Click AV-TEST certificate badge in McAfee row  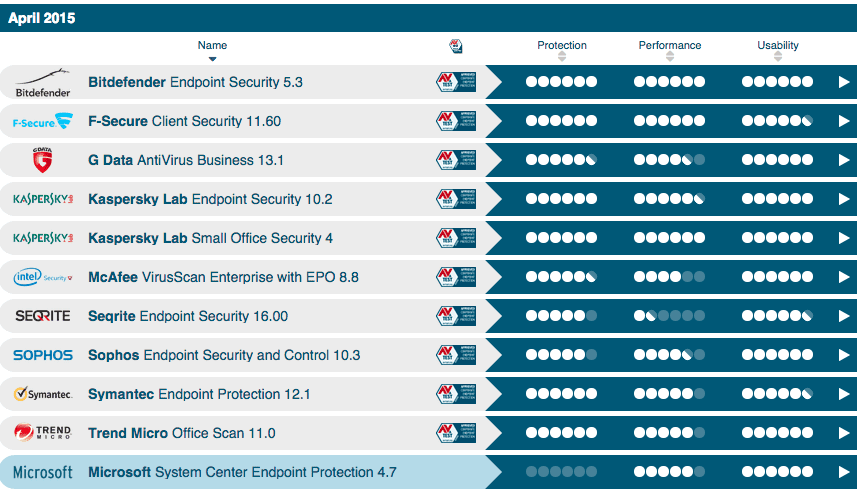[x=456, y=277]
